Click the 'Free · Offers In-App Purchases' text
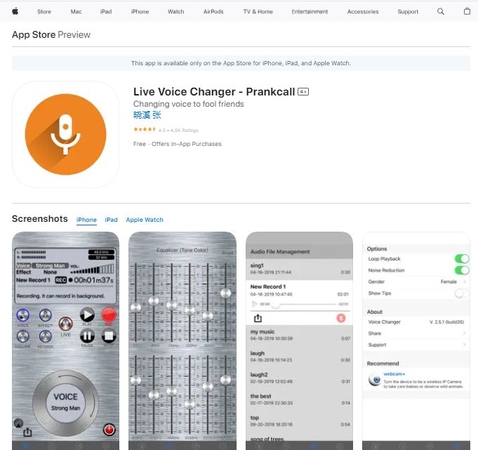 coord(177,144)
